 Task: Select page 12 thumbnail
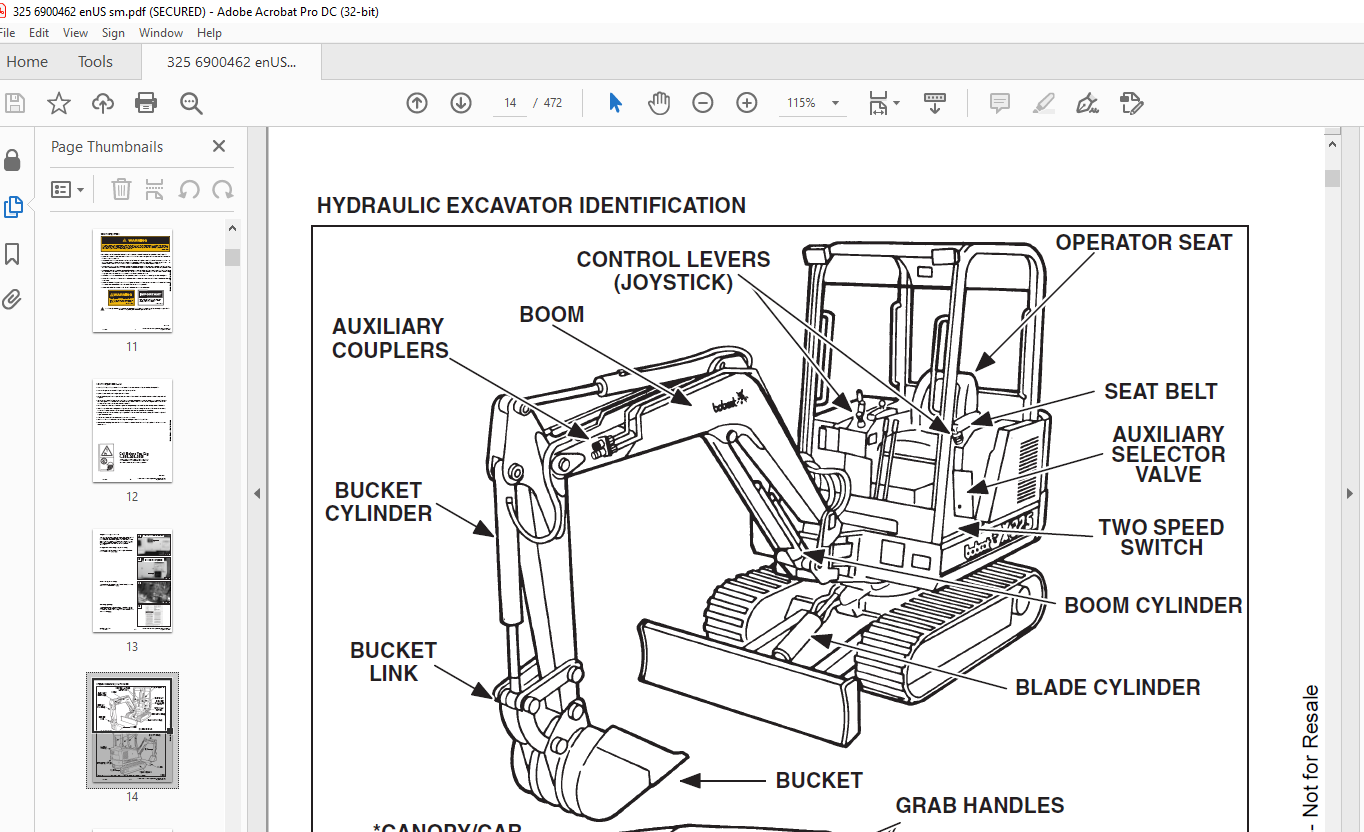132,431
